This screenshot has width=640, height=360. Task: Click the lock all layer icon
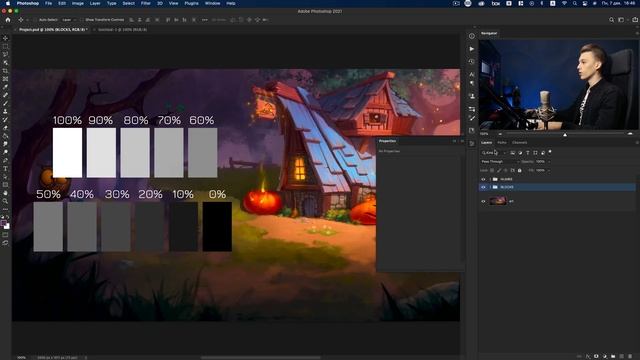[520, 170]
